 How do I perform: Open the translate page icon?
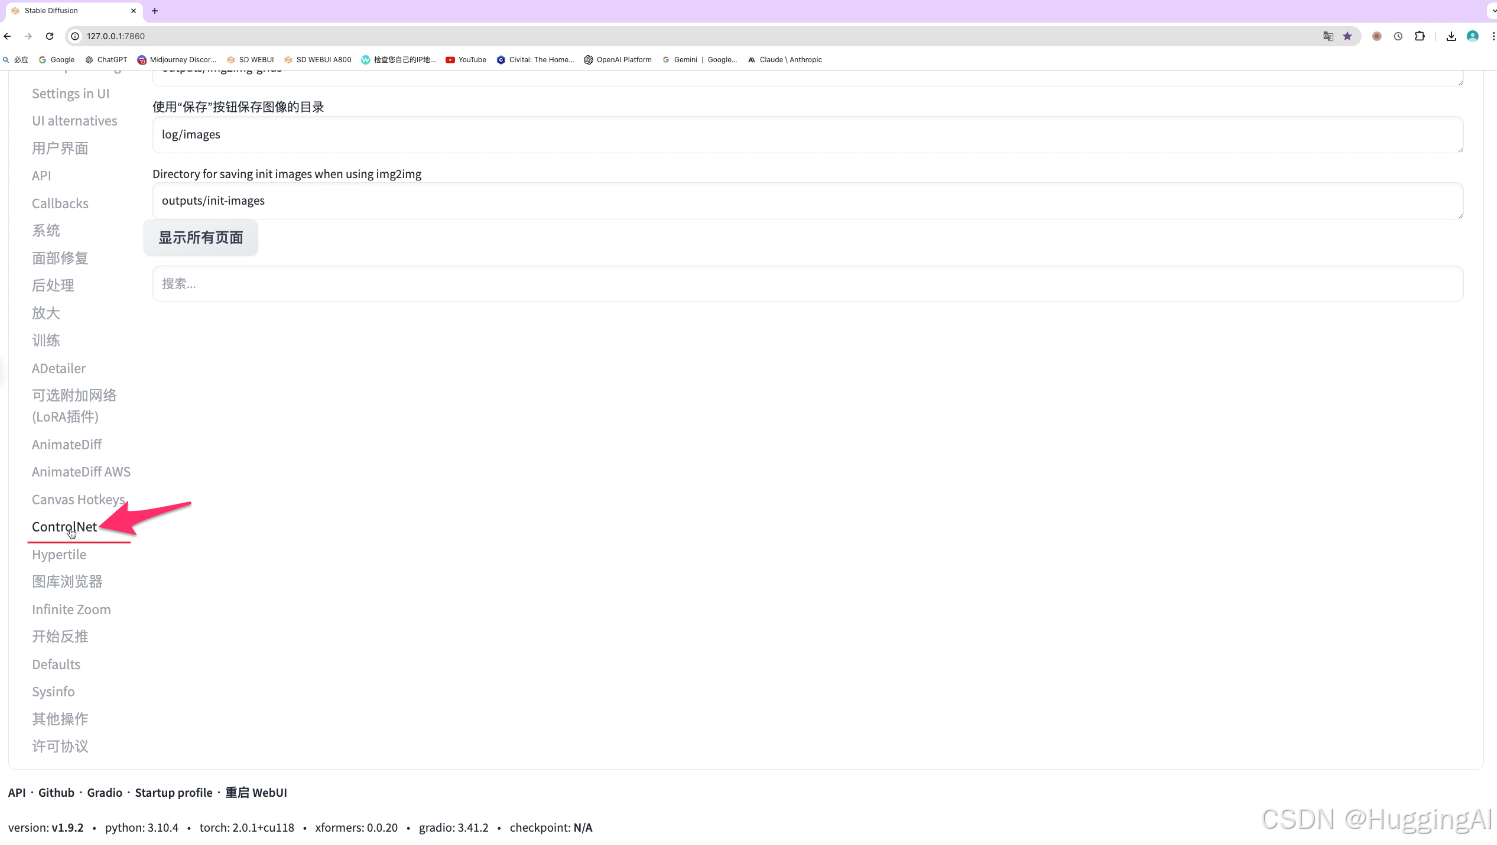[x=1328, y=36]
